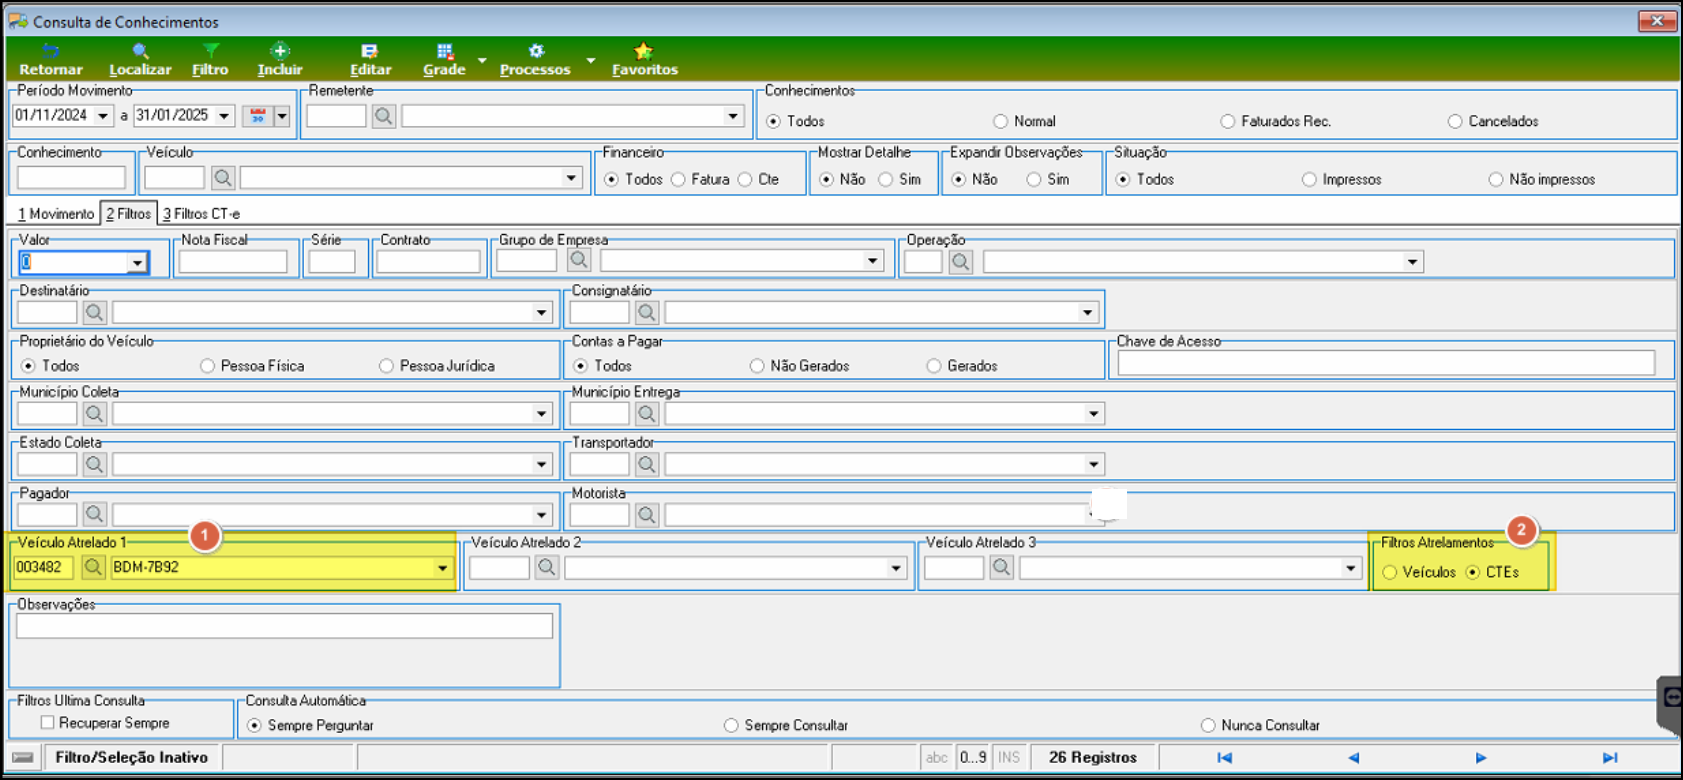
Task: Click the Processos gear icon
Action: (x=536, y=51)
